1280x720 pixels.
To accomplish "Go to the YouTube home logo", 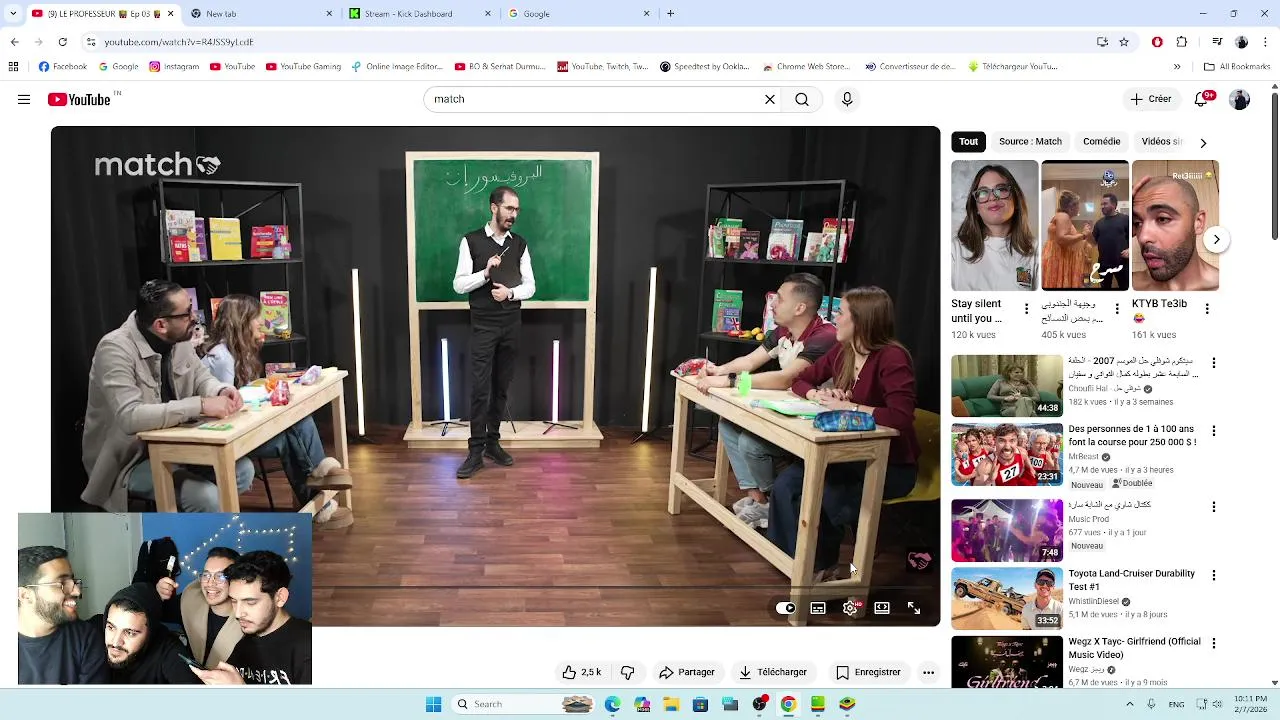I will coord(79,99).
